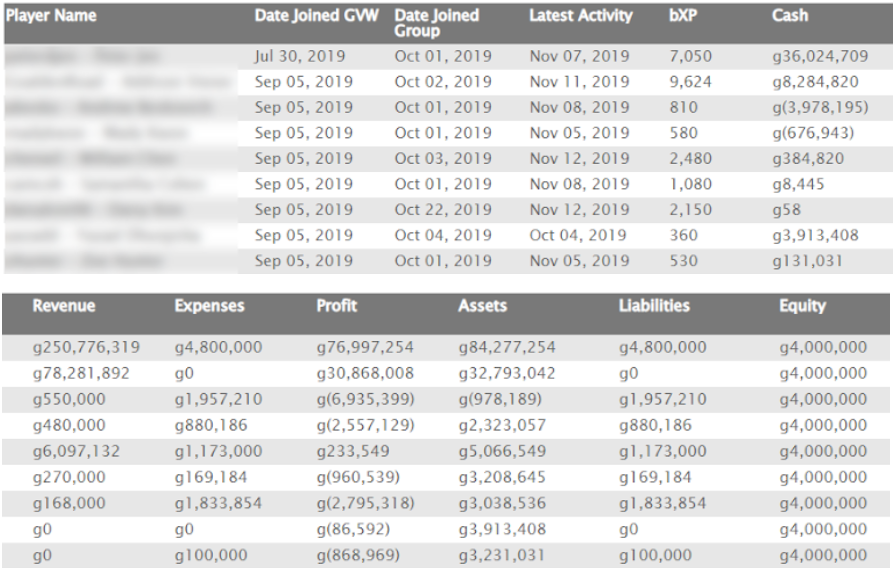
Task: Sort by the Expenses column header
Action: tap(209, 309)
